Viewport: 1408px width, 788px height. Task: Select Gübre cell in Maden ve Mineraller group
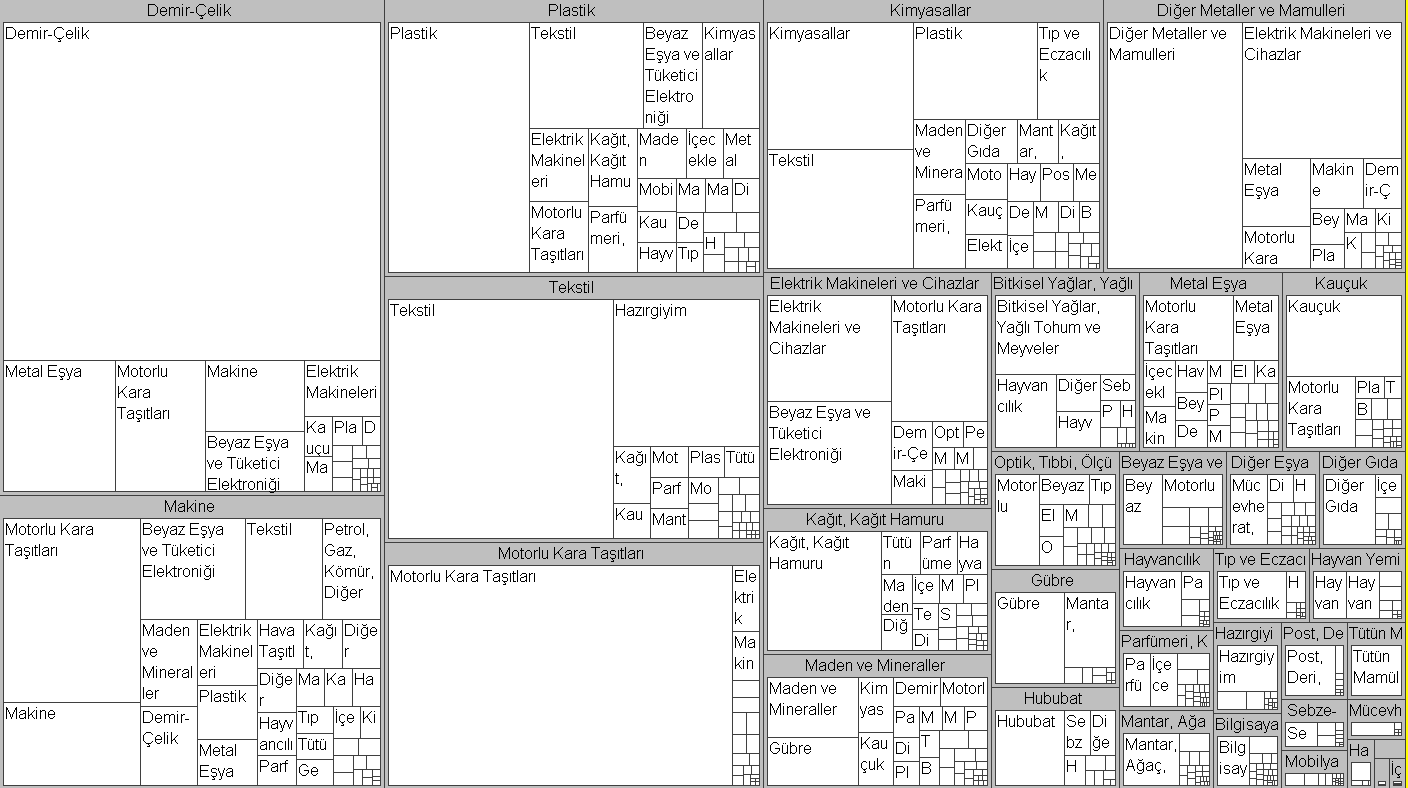click(x=812, y=761)
